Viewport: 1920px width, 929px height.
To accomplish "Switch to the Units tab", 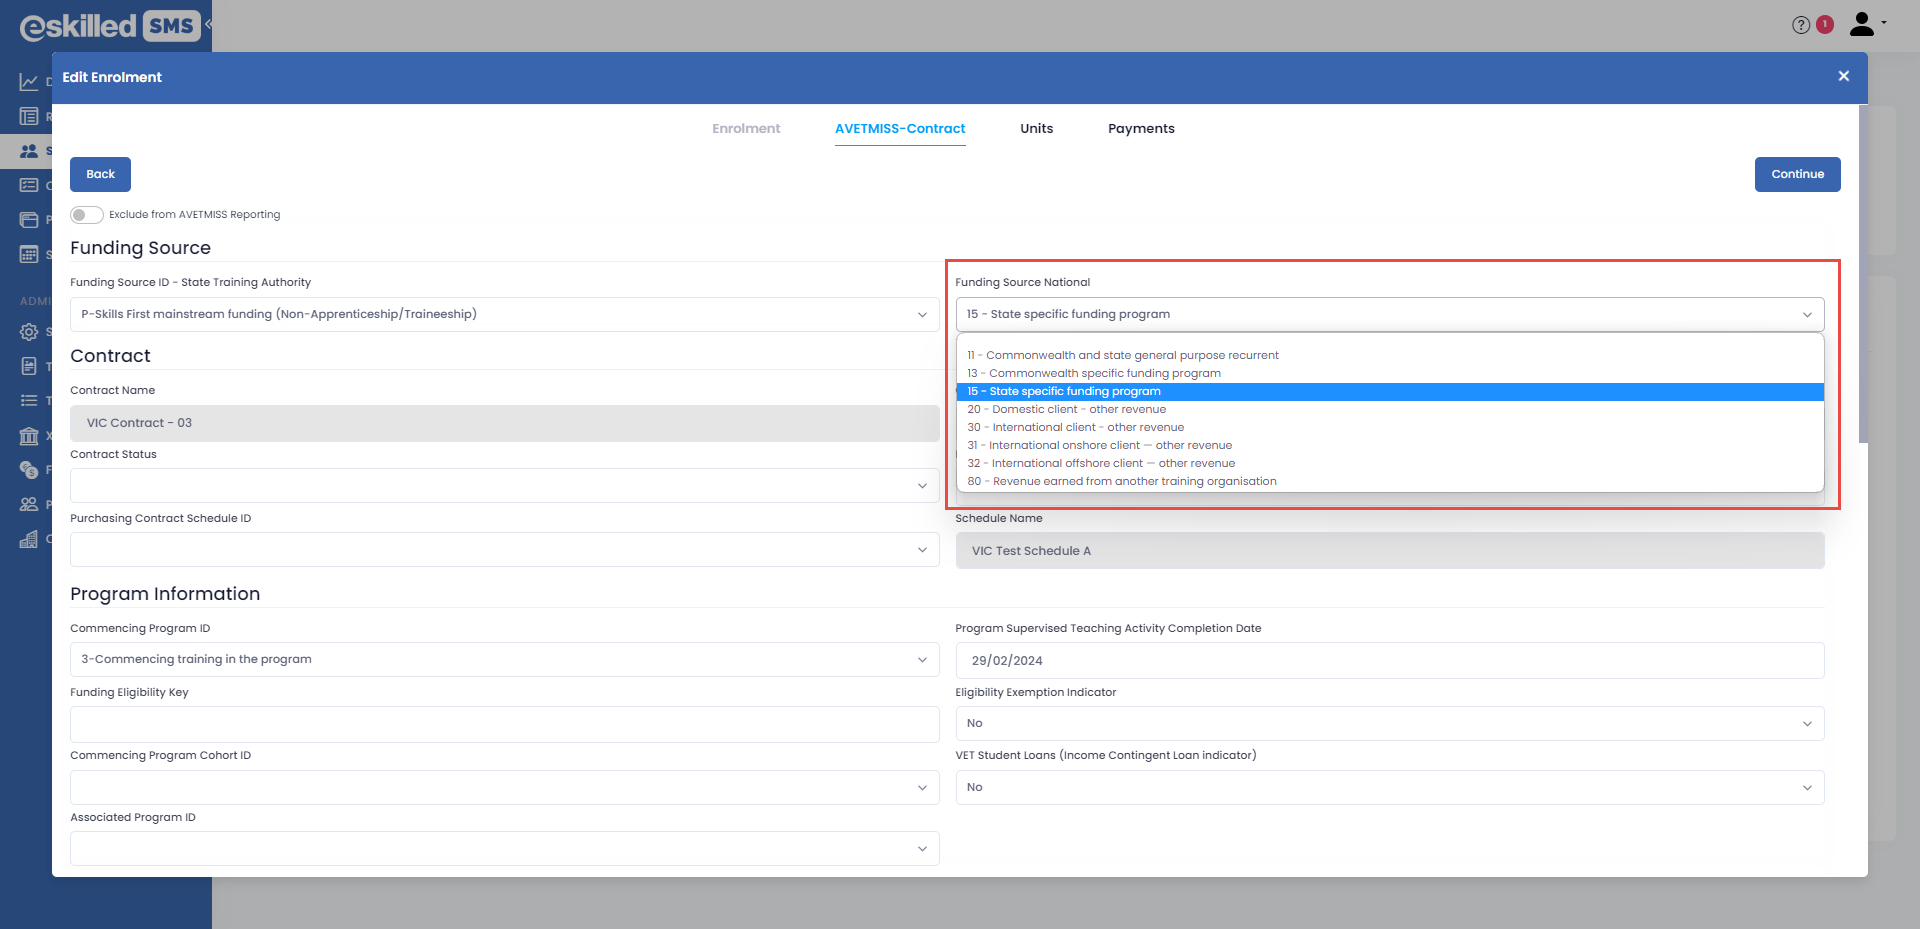I will (x=1036, y=129).
